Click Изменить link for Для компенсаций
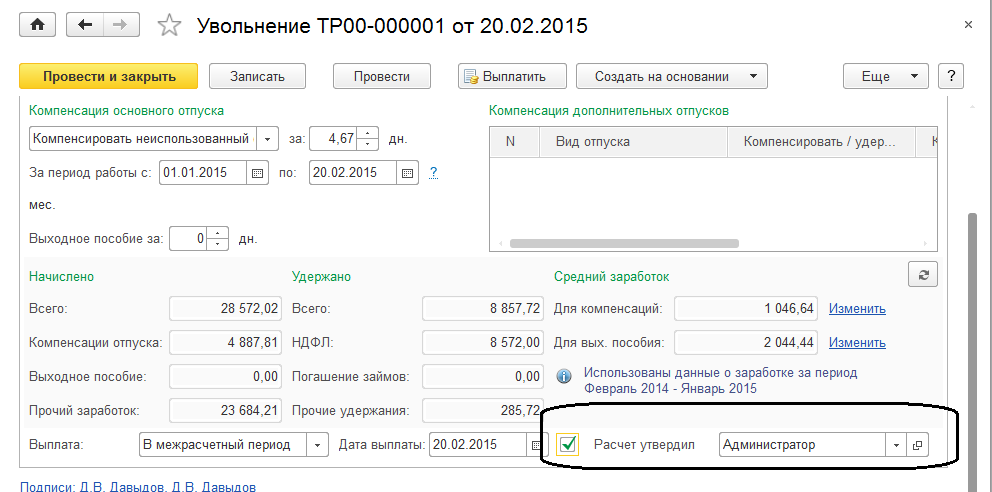The image size is (992, 492). [x=857, y=308]
